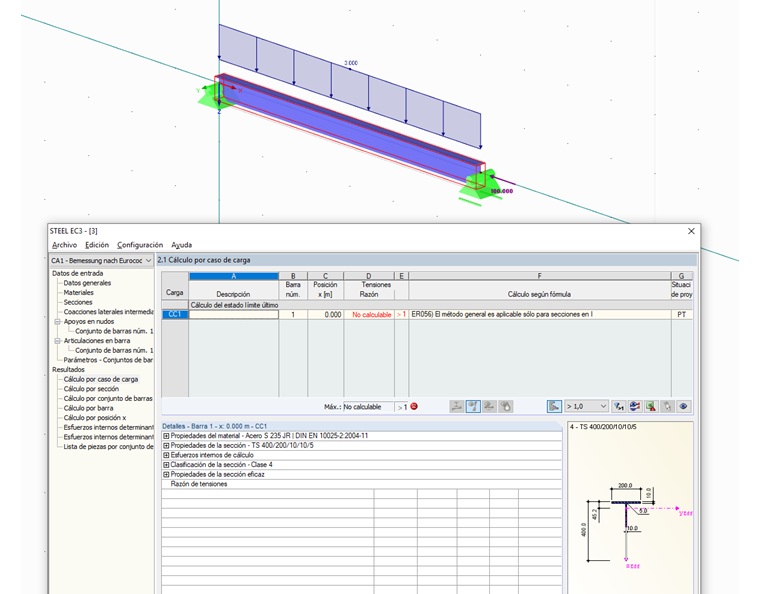Click the Razón de tensiones detail row
Image resolution: width=760 pixels, height=594 pixels.
tap(361, 484)
